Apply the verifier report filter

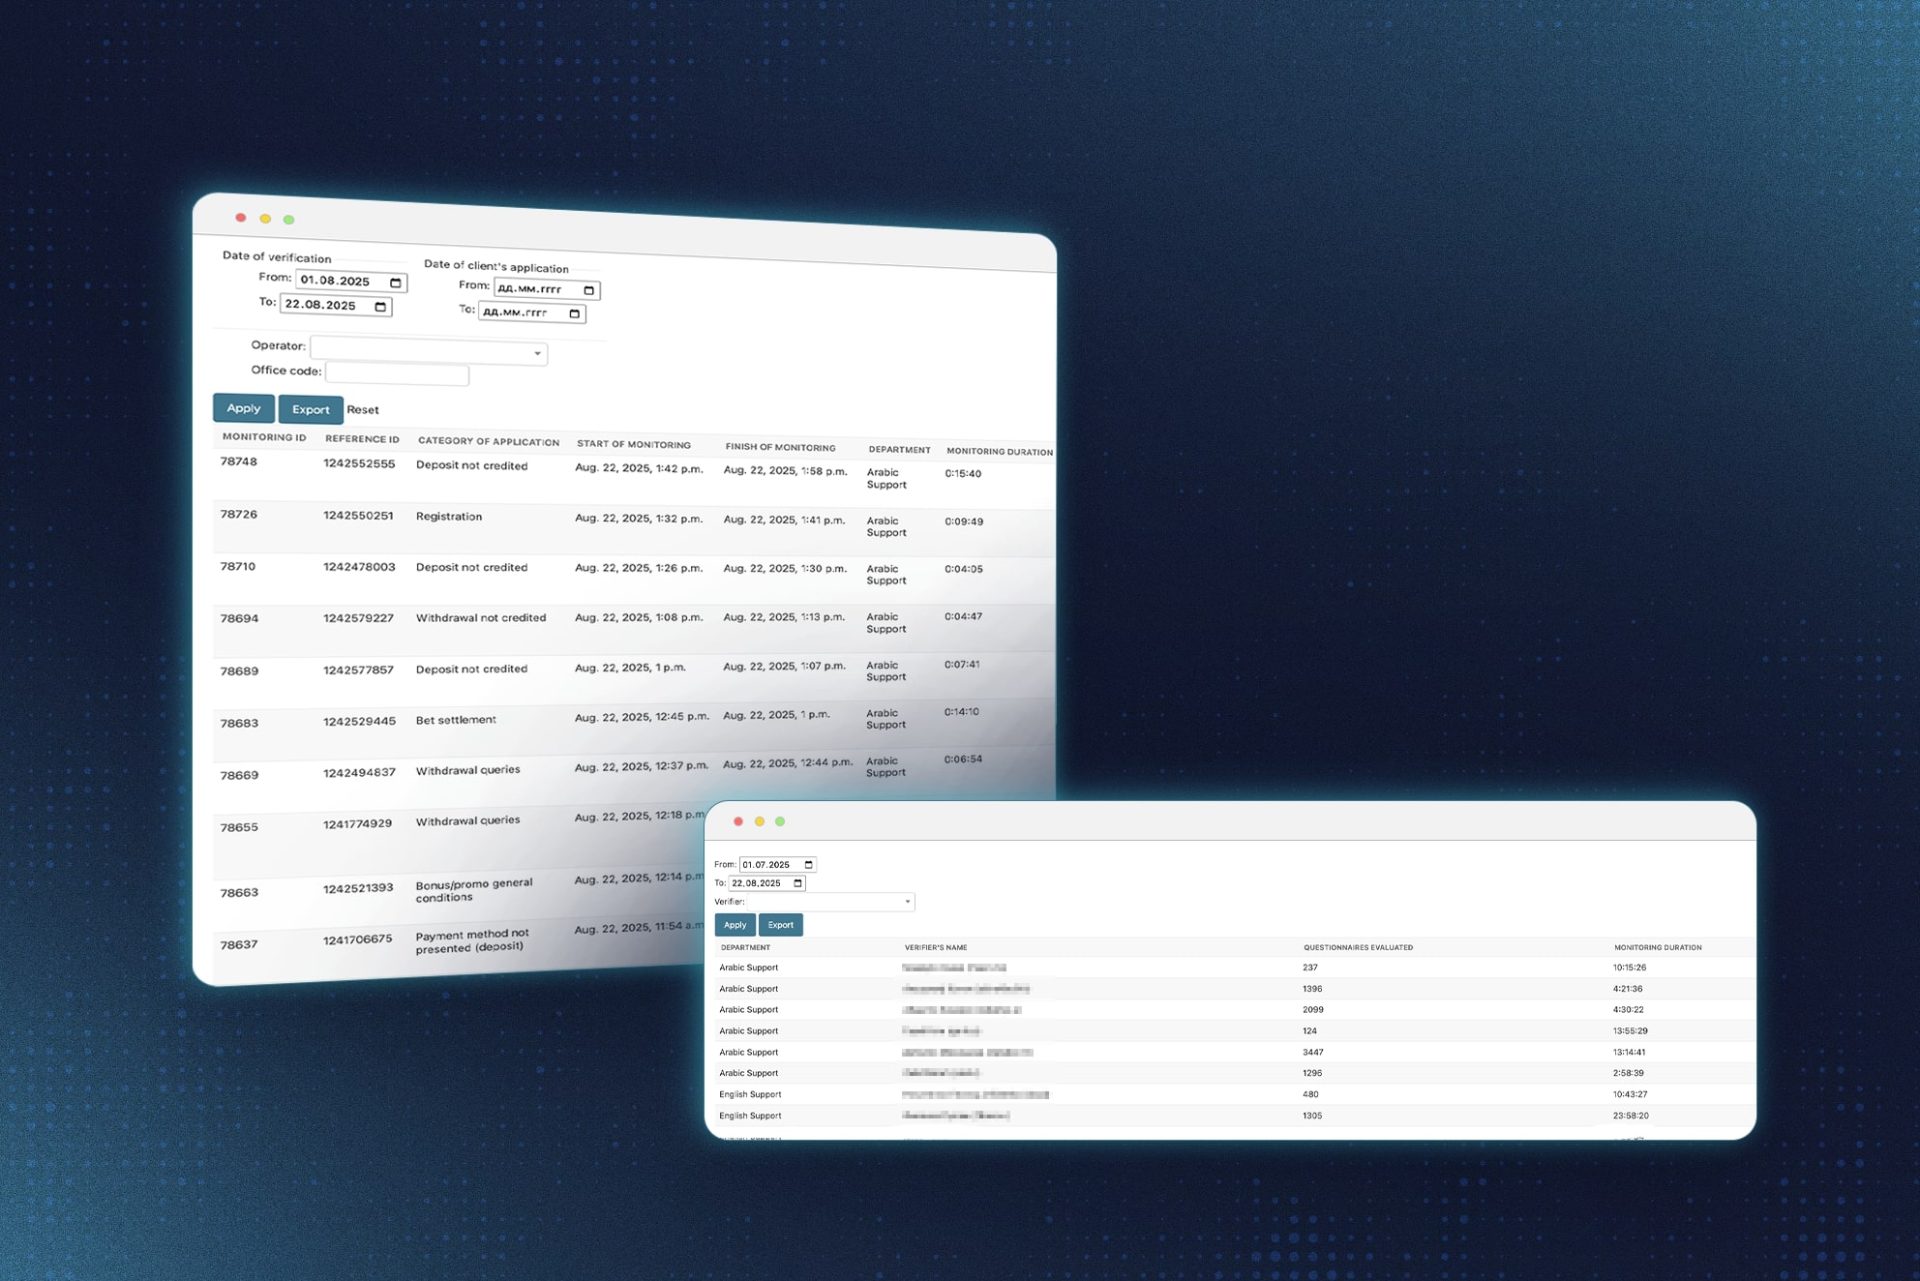(735, 925)
